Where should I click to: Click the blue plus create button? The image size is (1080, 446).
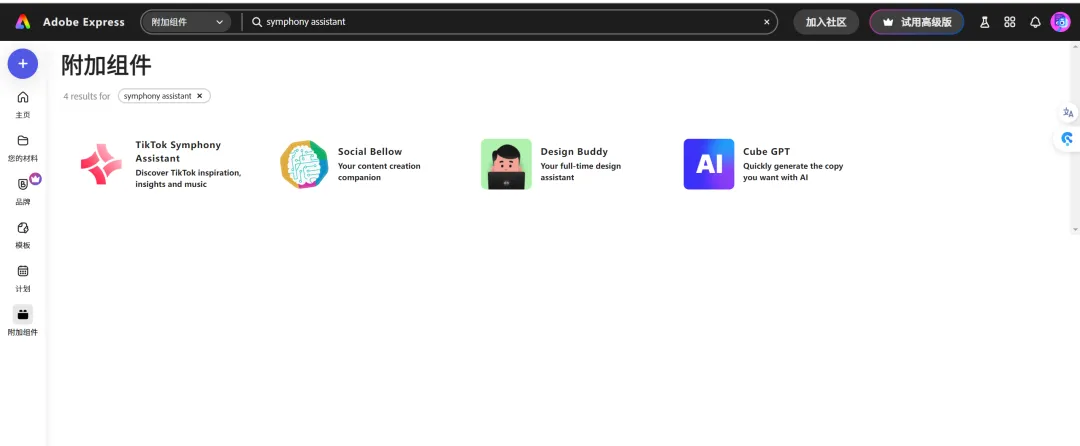(x=23, y=63)
